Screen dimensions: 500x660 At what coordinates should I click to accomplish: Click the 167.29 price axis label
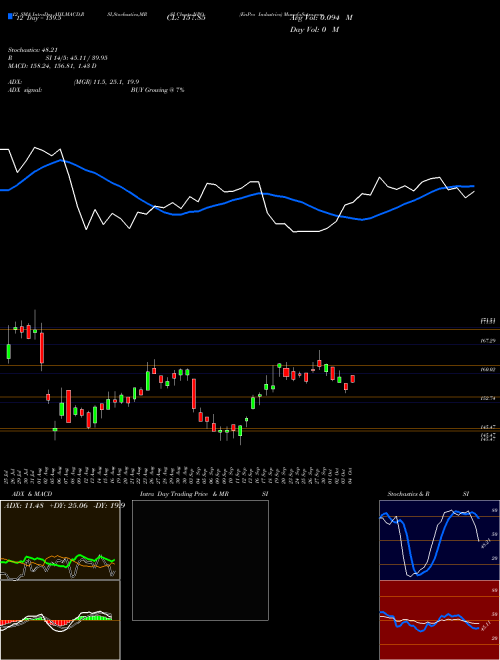[x=488, y=341]
